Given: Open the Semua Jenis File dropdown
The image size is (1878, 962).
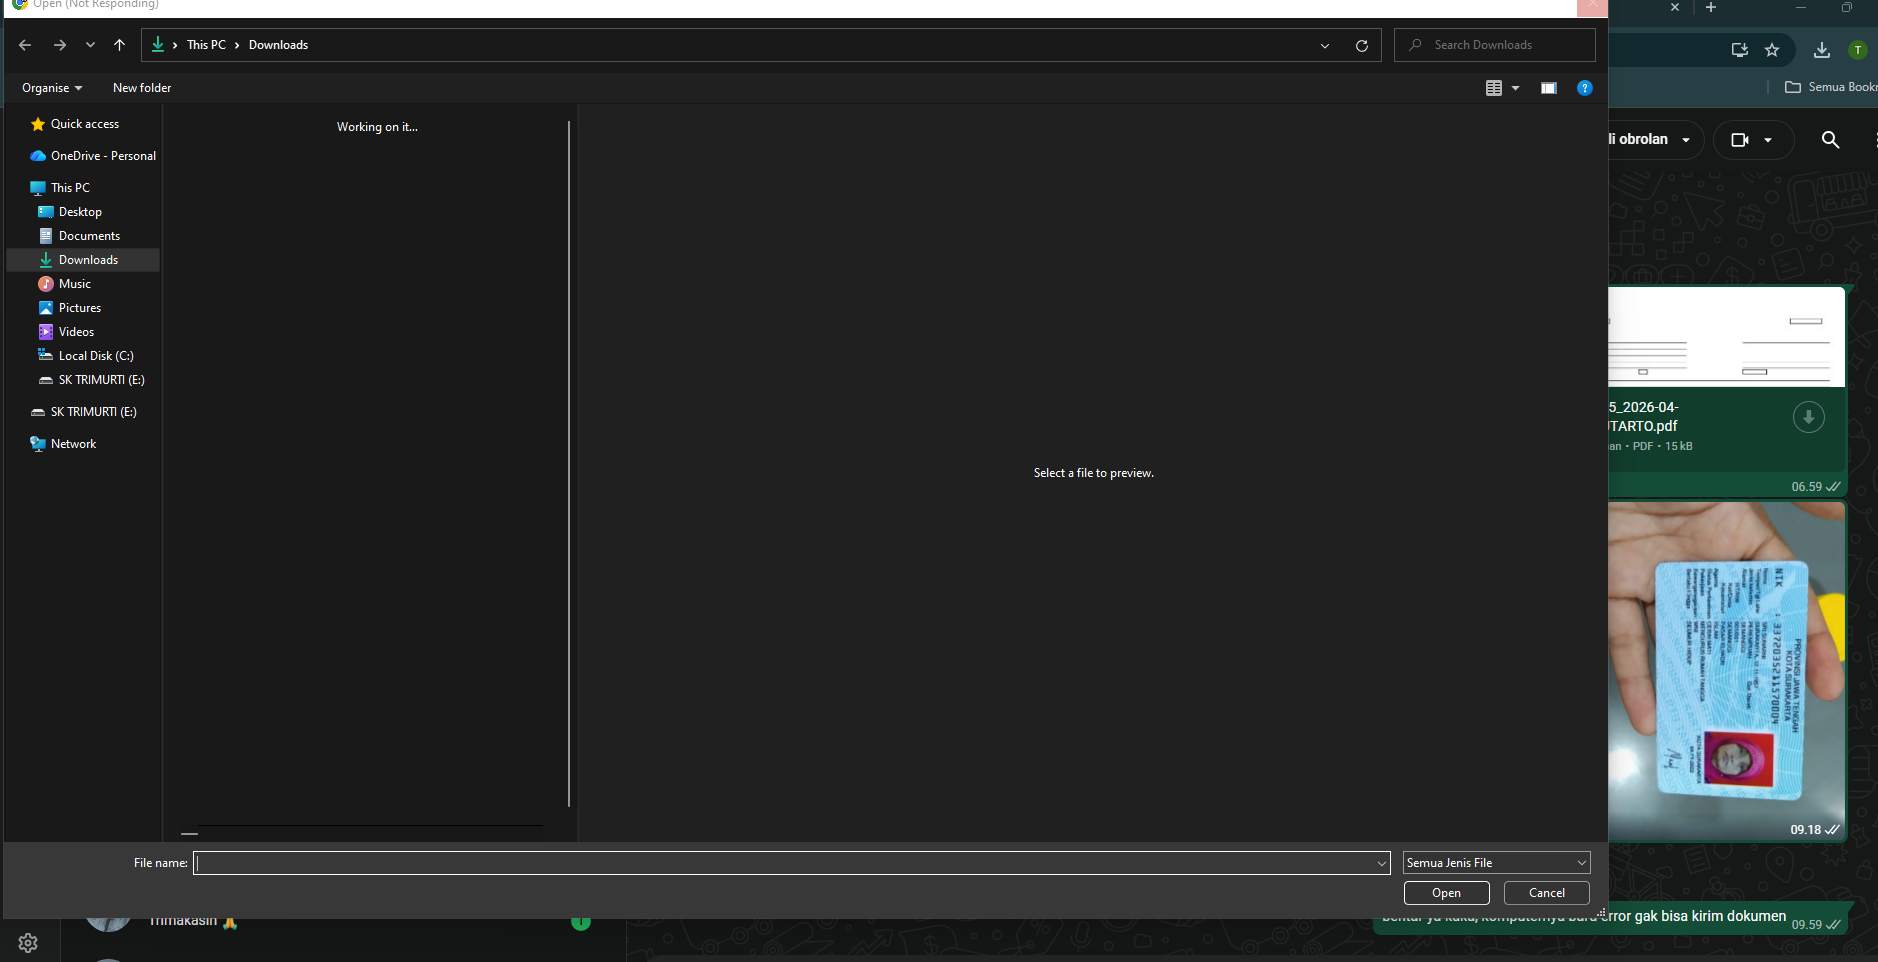Looking at the screenshot, I should tap(1496, 863).
